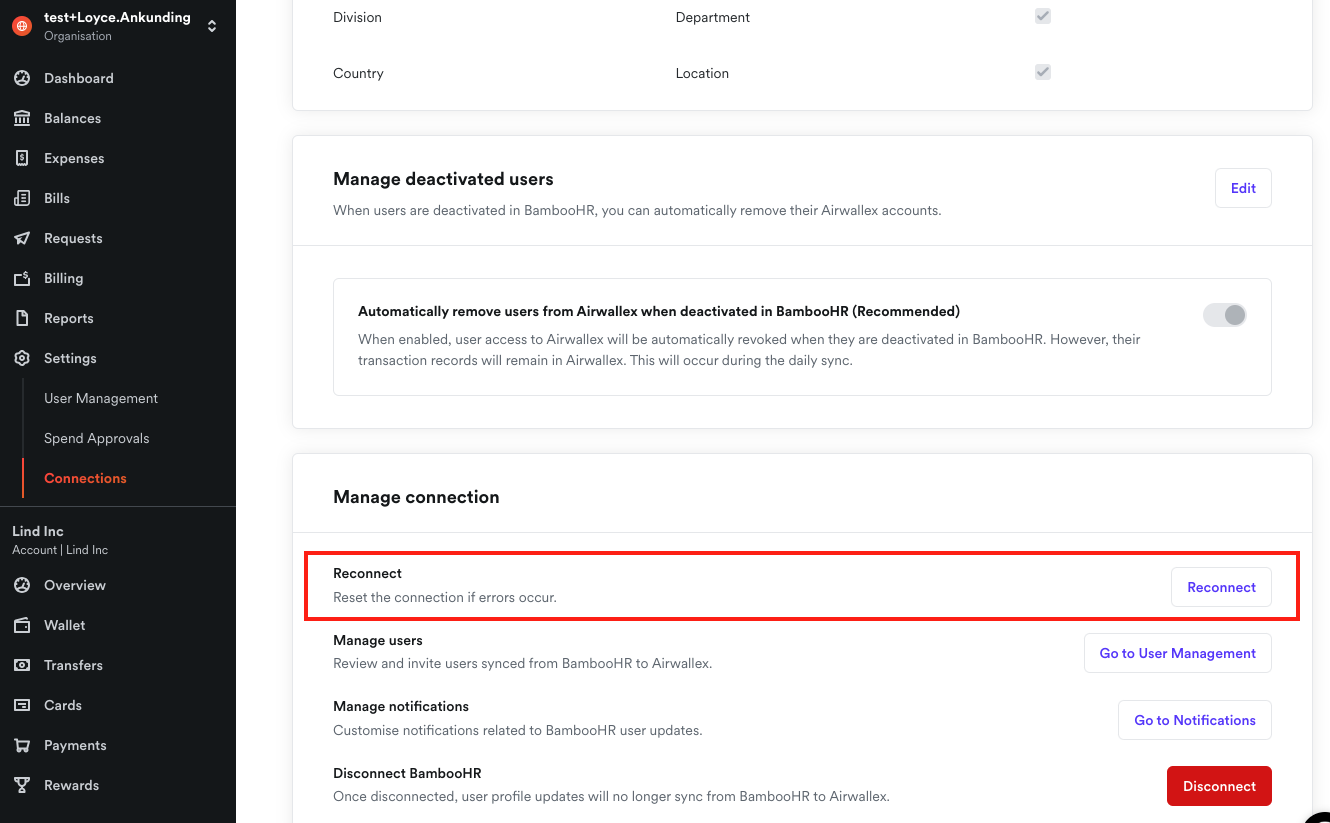
Task: Click 'Reset the connection if errors occur.' text
Action: coord(445,597)
